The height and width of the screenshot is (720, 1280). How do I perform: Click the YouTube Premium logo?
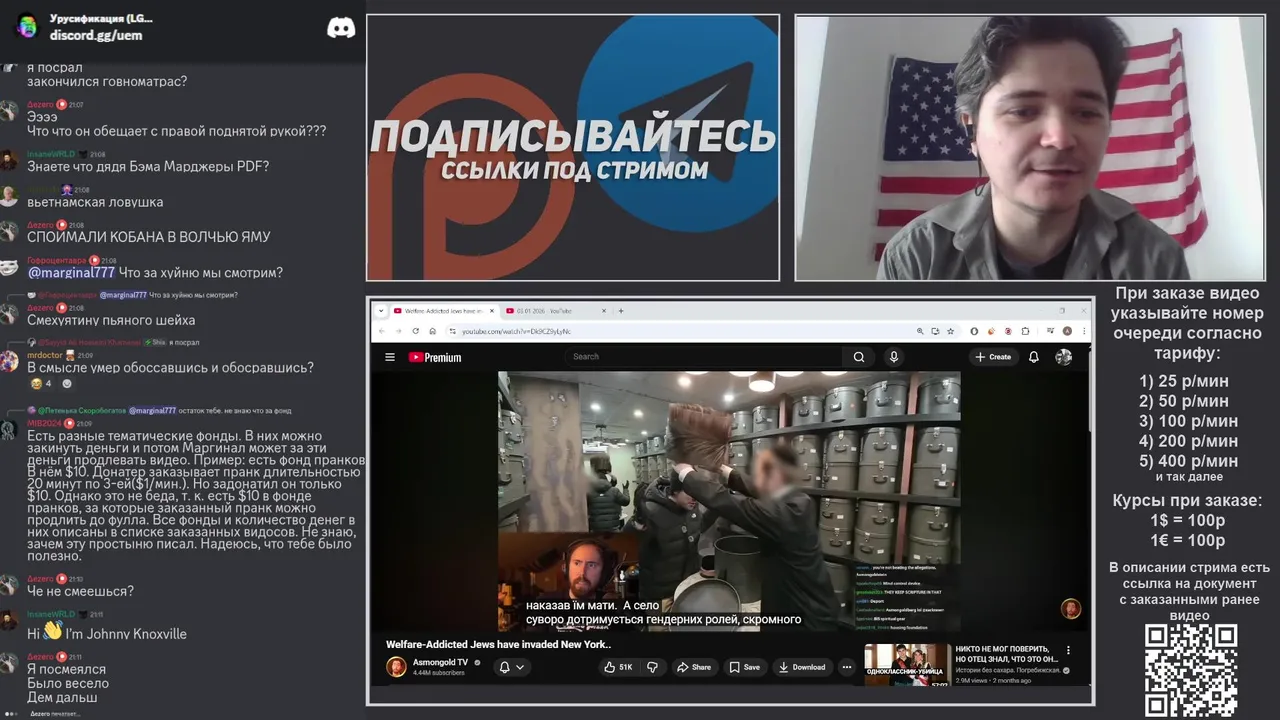435,357
